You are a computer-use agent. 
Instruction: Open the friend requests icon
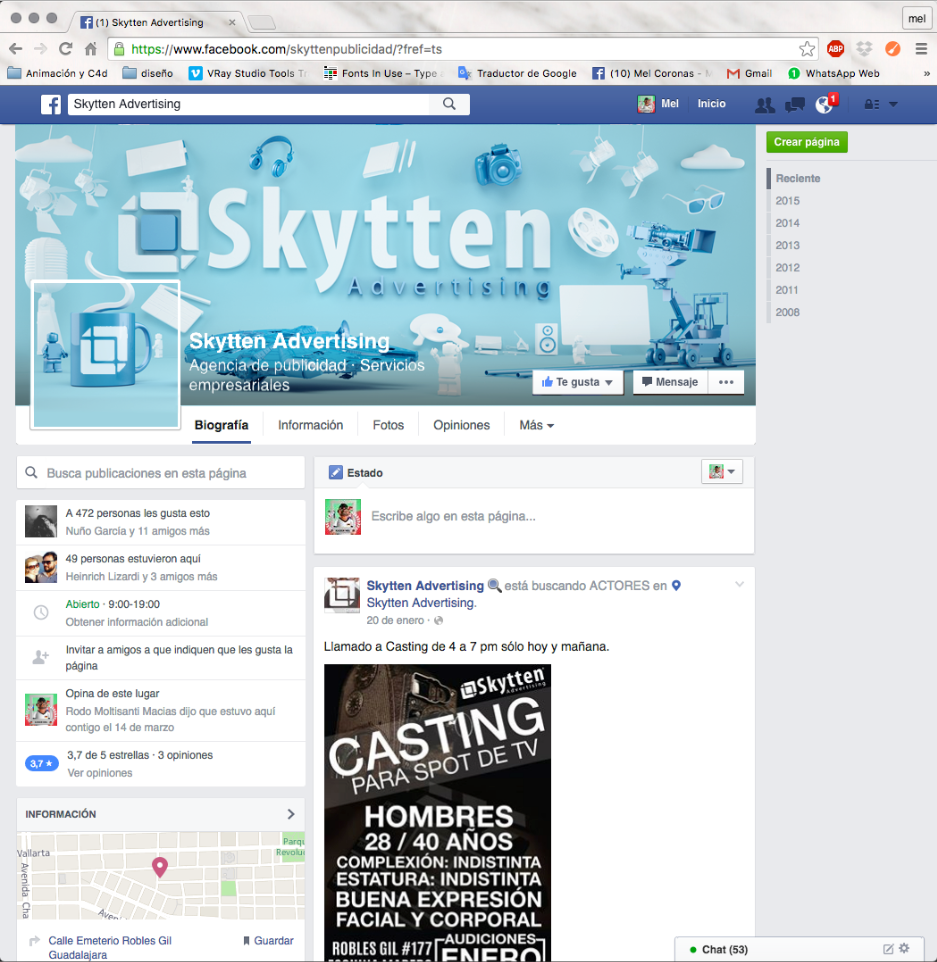click(765, 105)
